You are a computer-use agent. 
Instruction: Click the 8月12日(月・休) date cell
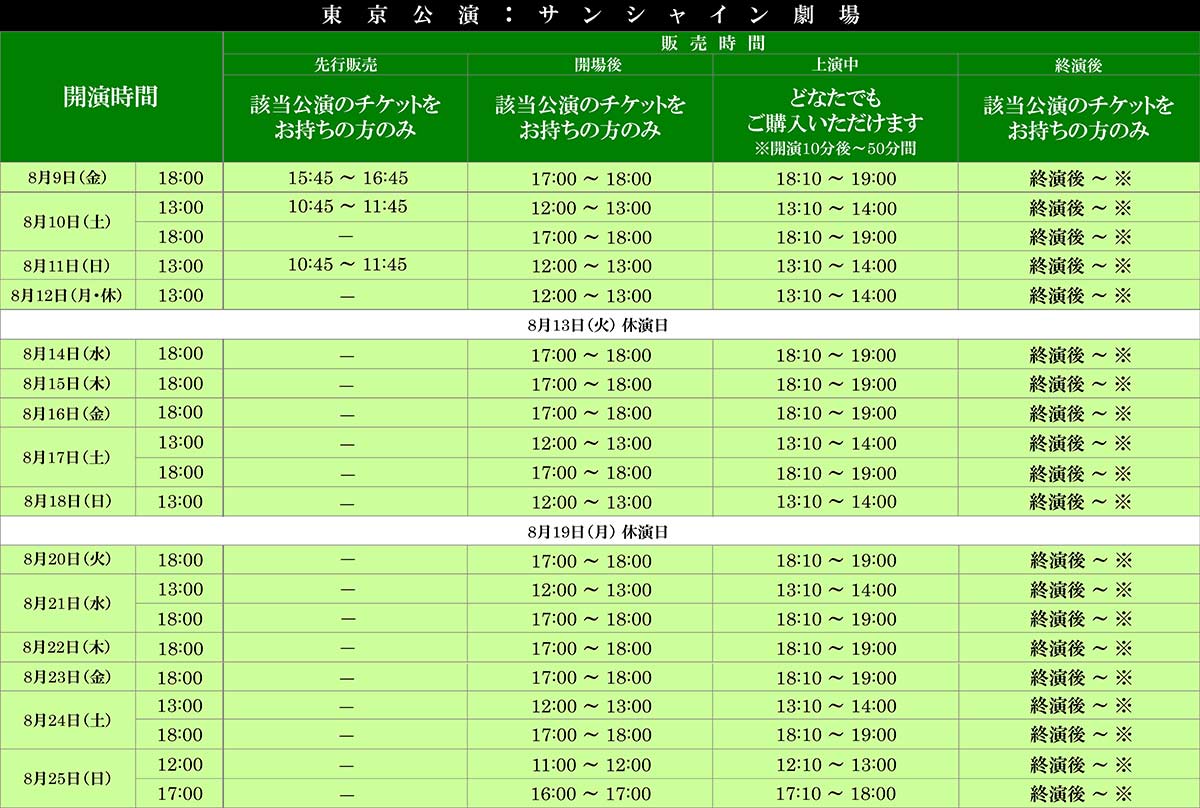click(67, 295)
